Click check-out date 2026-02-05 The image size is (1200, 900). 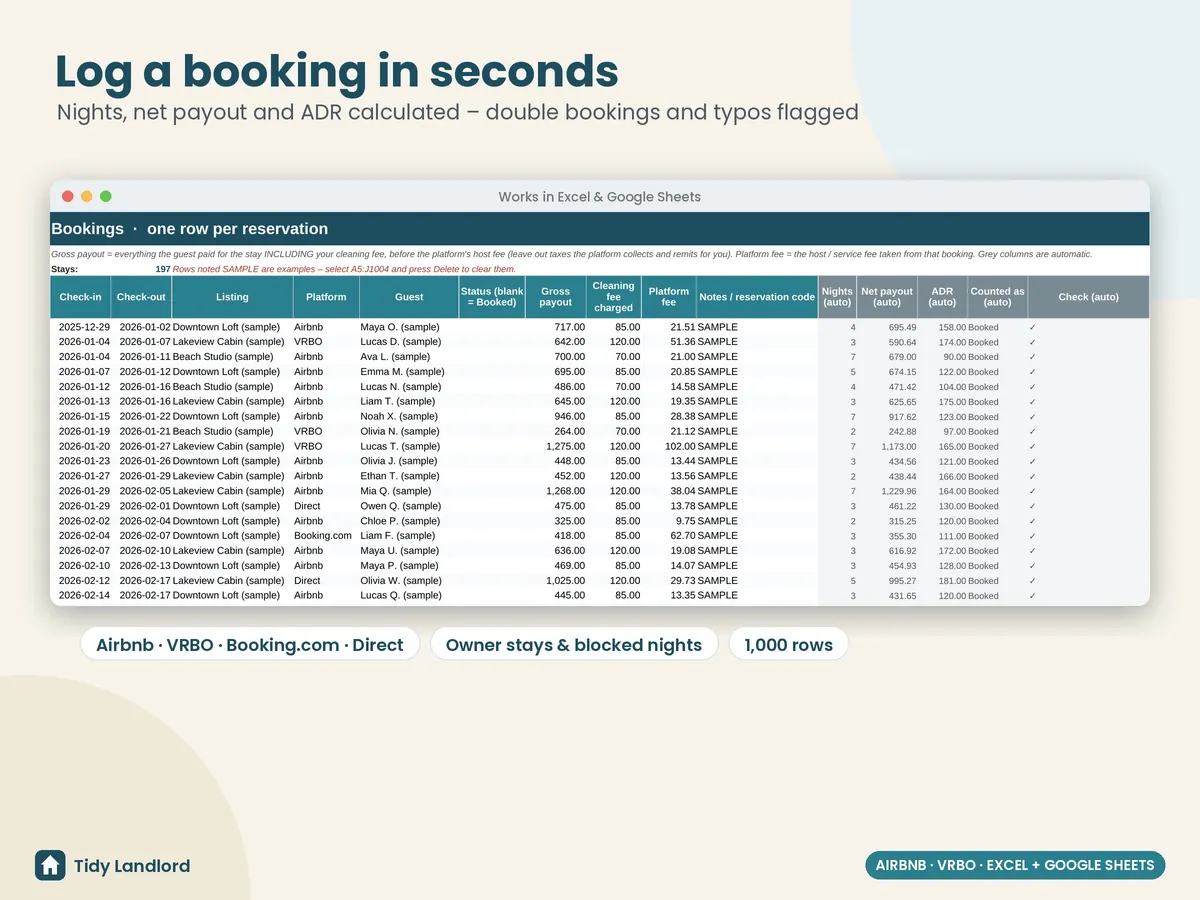coord(145,491)
